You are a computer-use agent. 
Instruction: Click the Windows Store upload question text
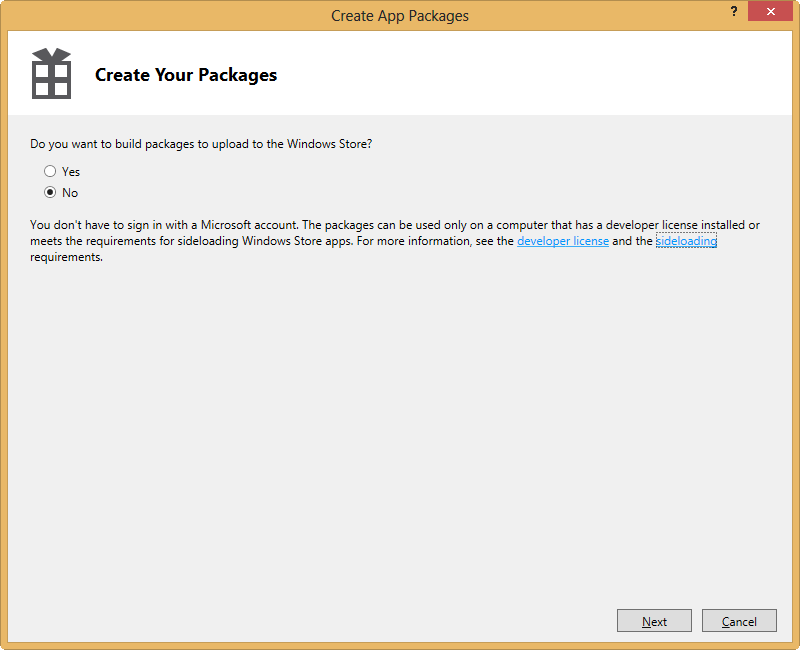(201, 144)
